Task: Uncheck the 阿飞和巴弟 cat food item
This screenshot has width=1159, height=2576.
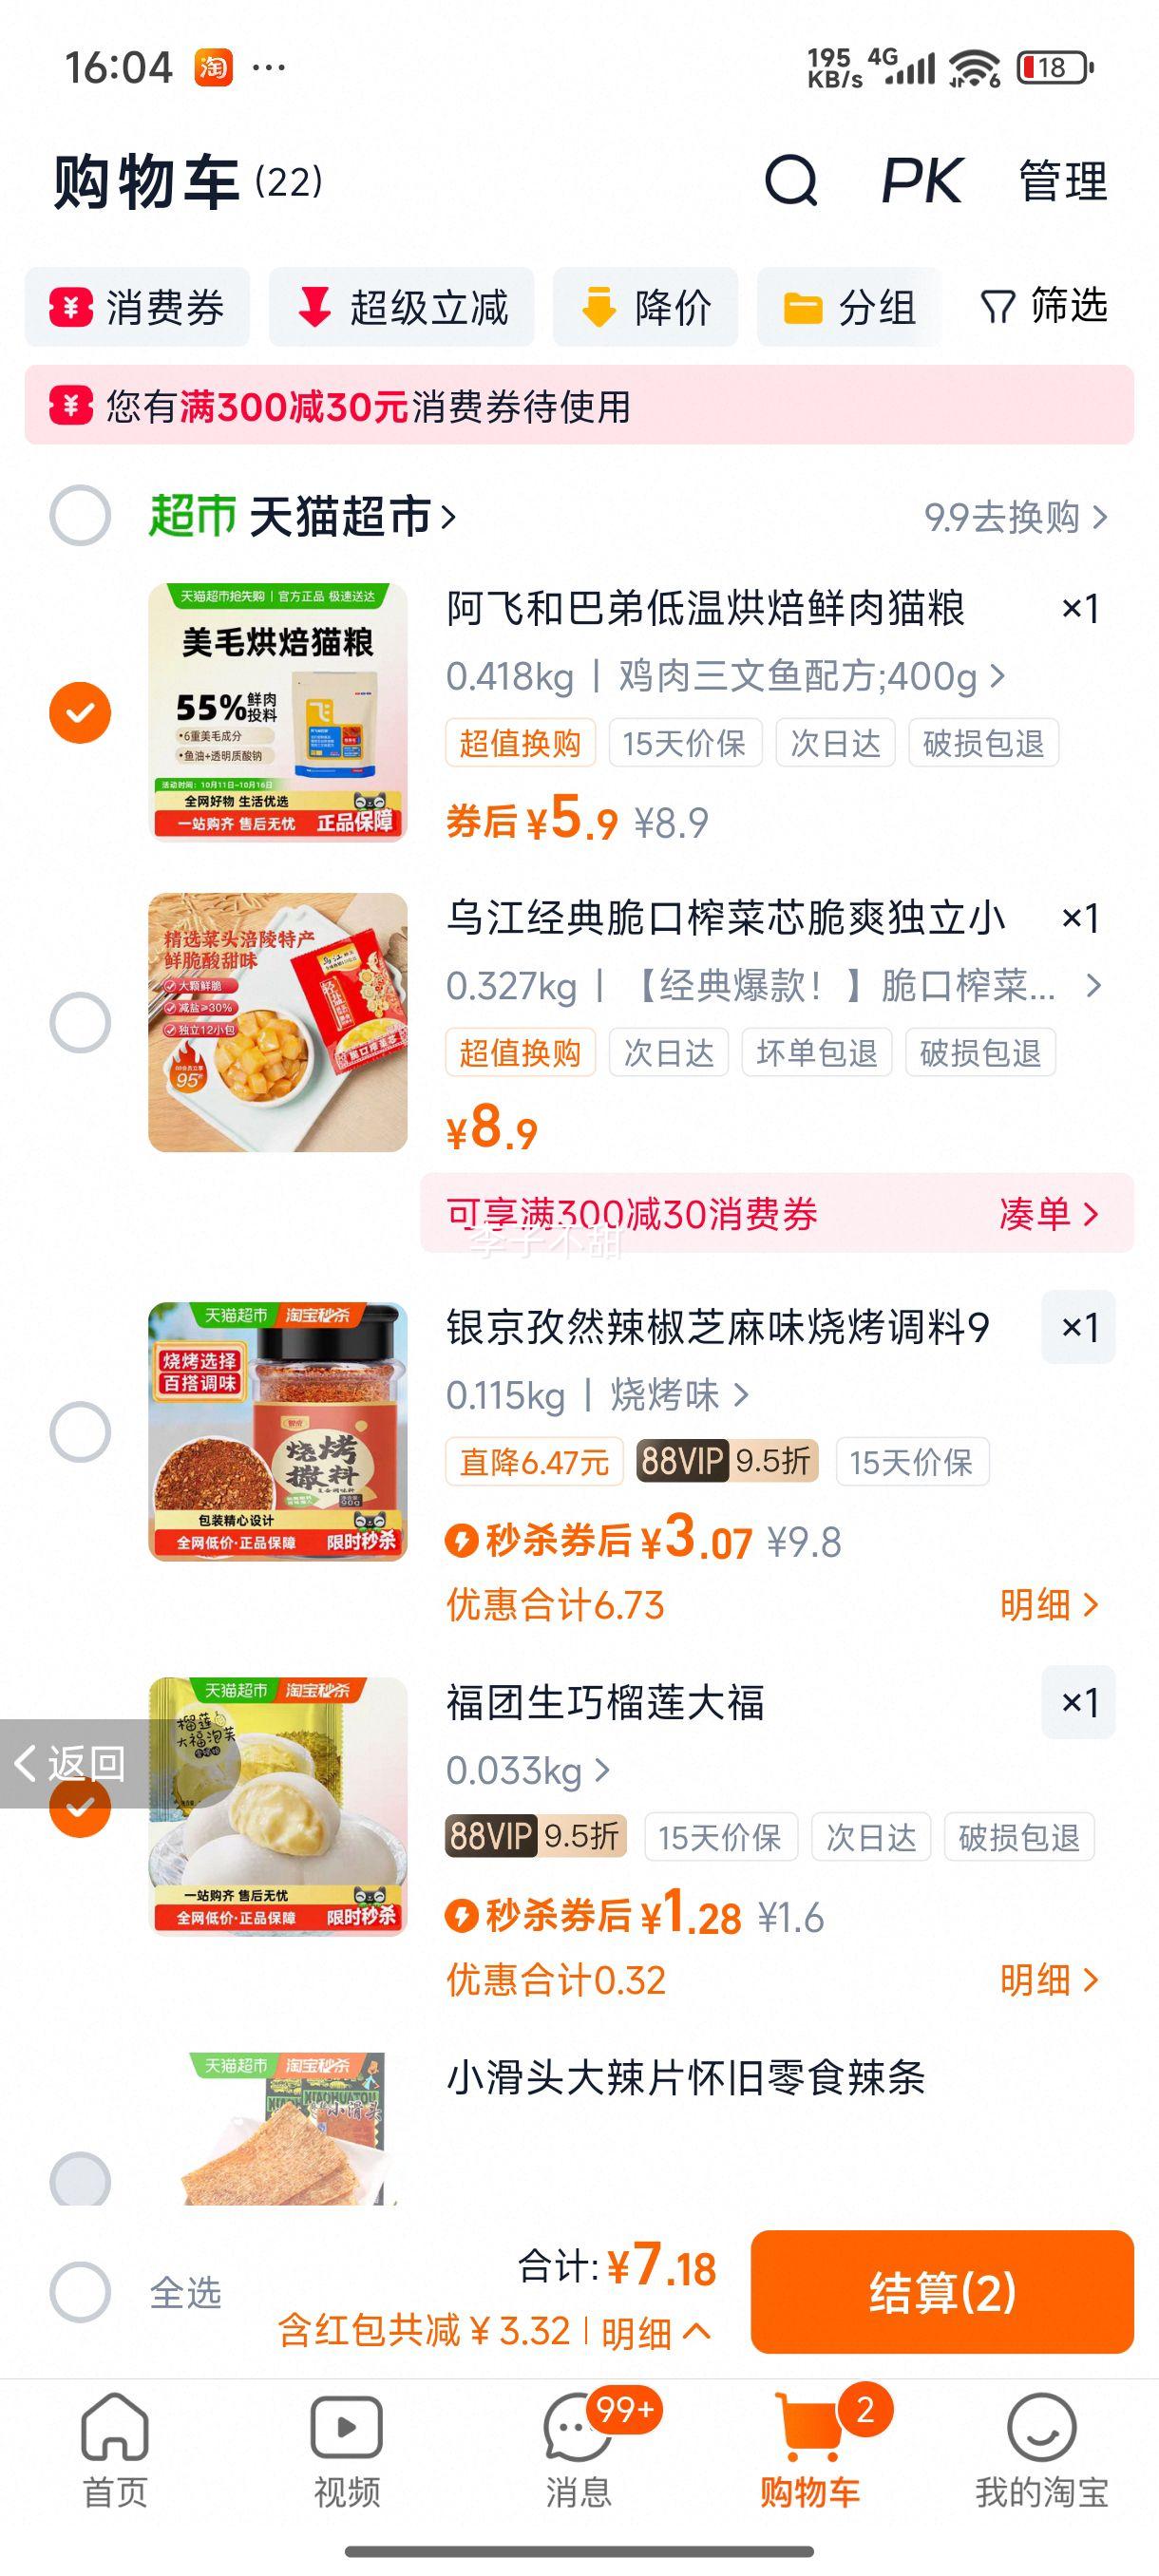Action: point(80,713)
